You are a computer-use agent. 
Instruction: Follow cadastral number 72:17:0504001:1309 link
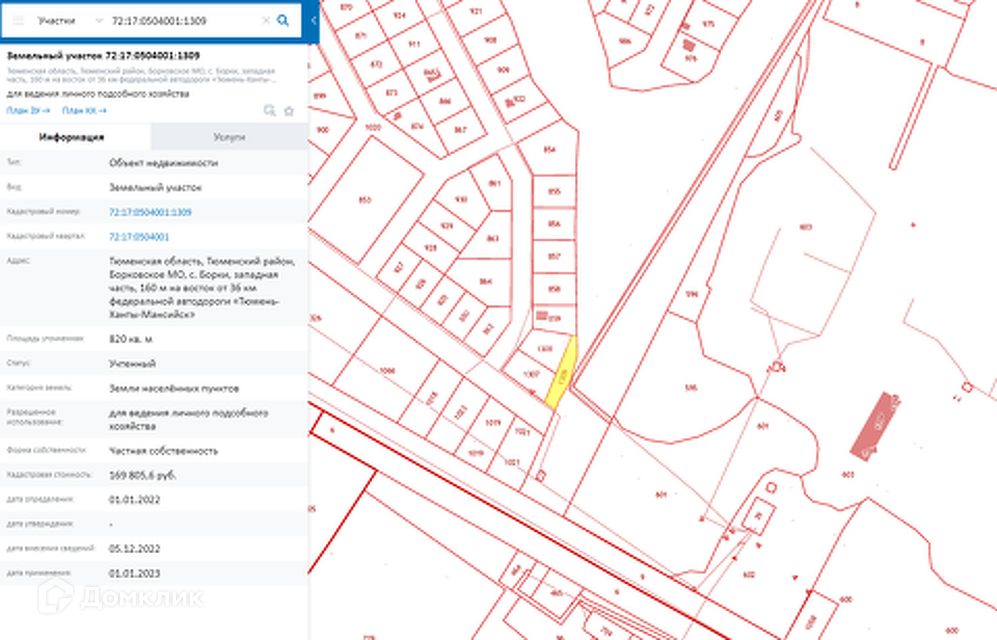[150, 212]
